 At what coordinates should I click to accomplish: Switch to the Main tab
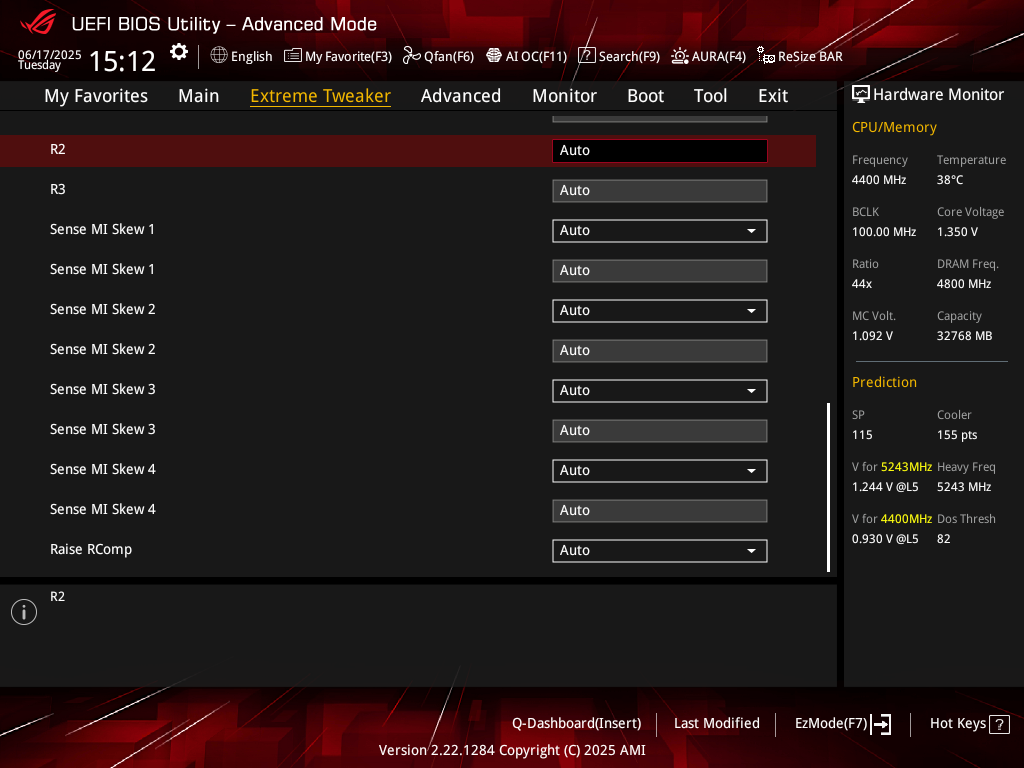pyautogui.click(x=199, y=96)
